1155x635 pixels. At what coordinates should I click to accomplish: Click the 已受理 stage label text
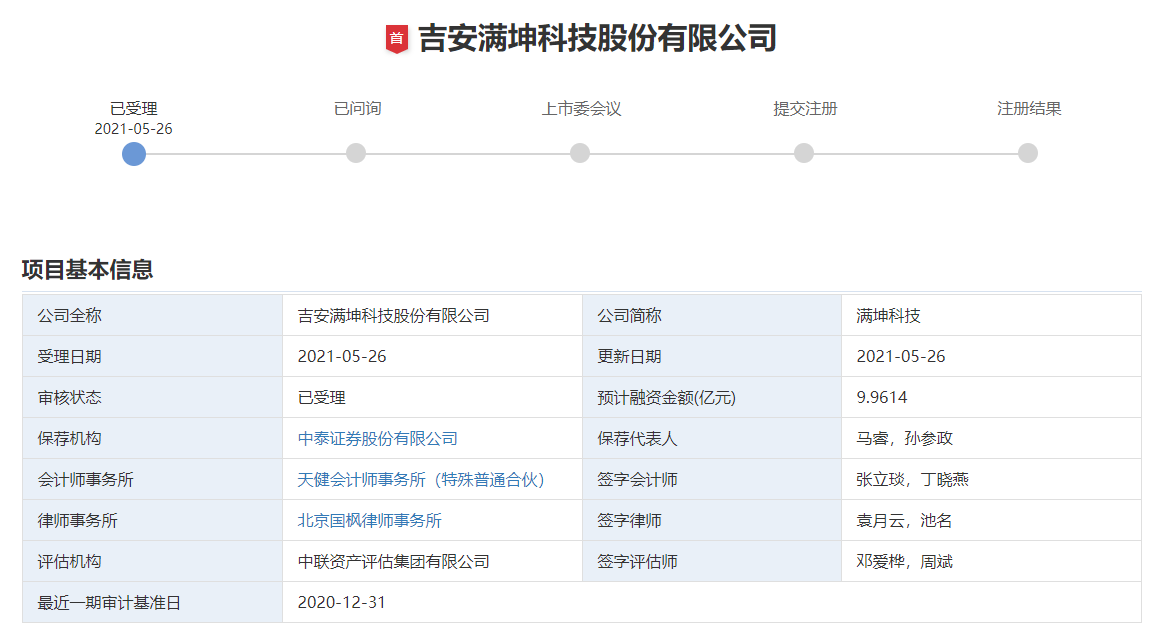pyautogui.click(x=133, y=109)
